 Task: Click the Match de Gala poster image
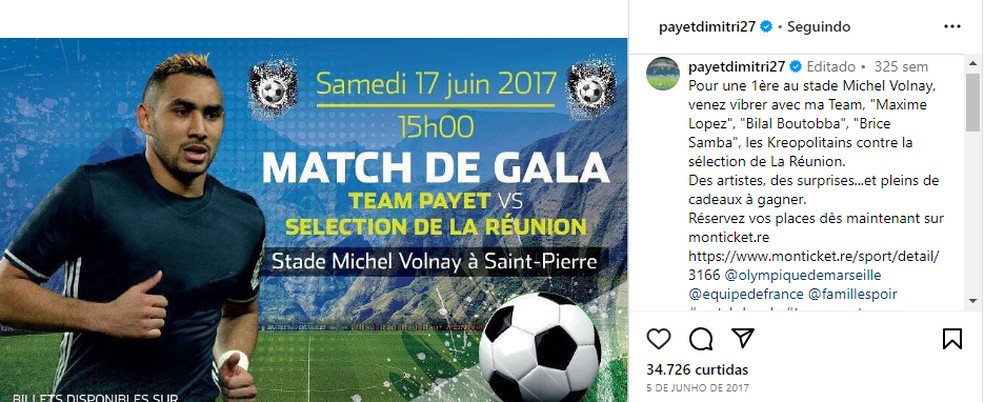[314, 220]
